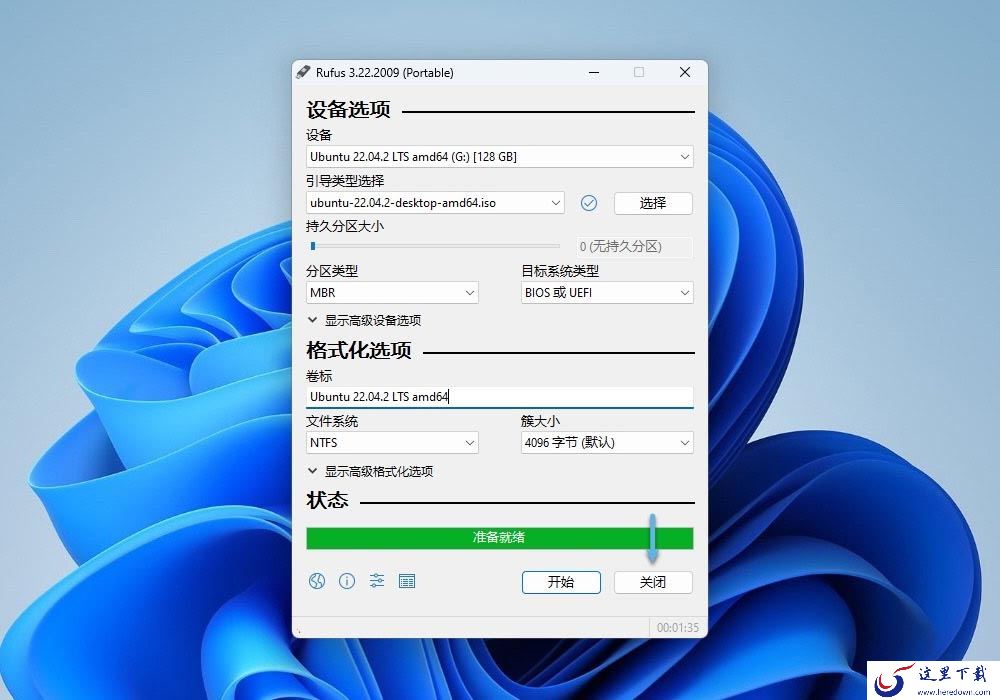The width and height of the screenshot is (1000, 700).
Task: Open the 文件系统 NTFS dropdown
Action: 392,442
